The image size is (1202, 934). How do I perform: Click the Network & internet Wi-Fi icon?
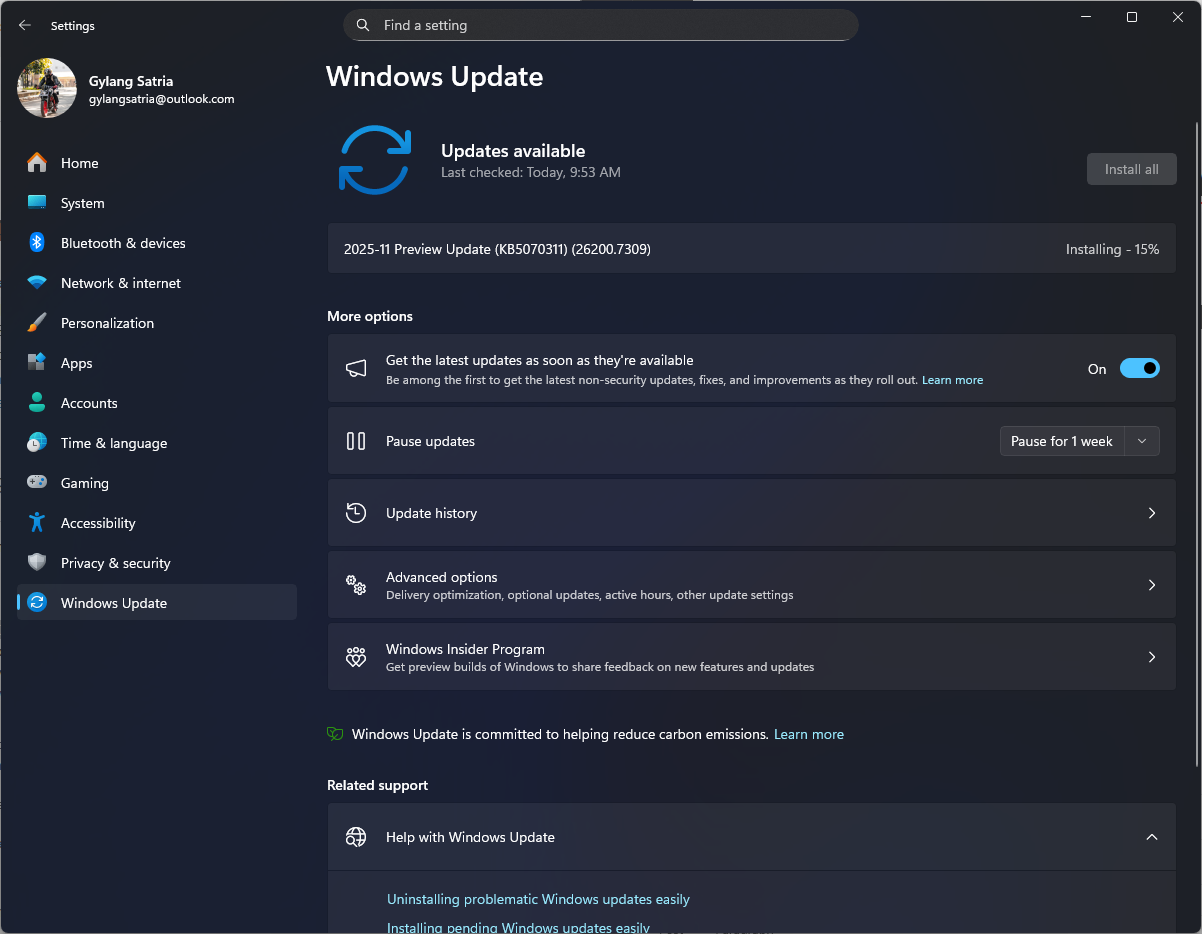[37, 283]
